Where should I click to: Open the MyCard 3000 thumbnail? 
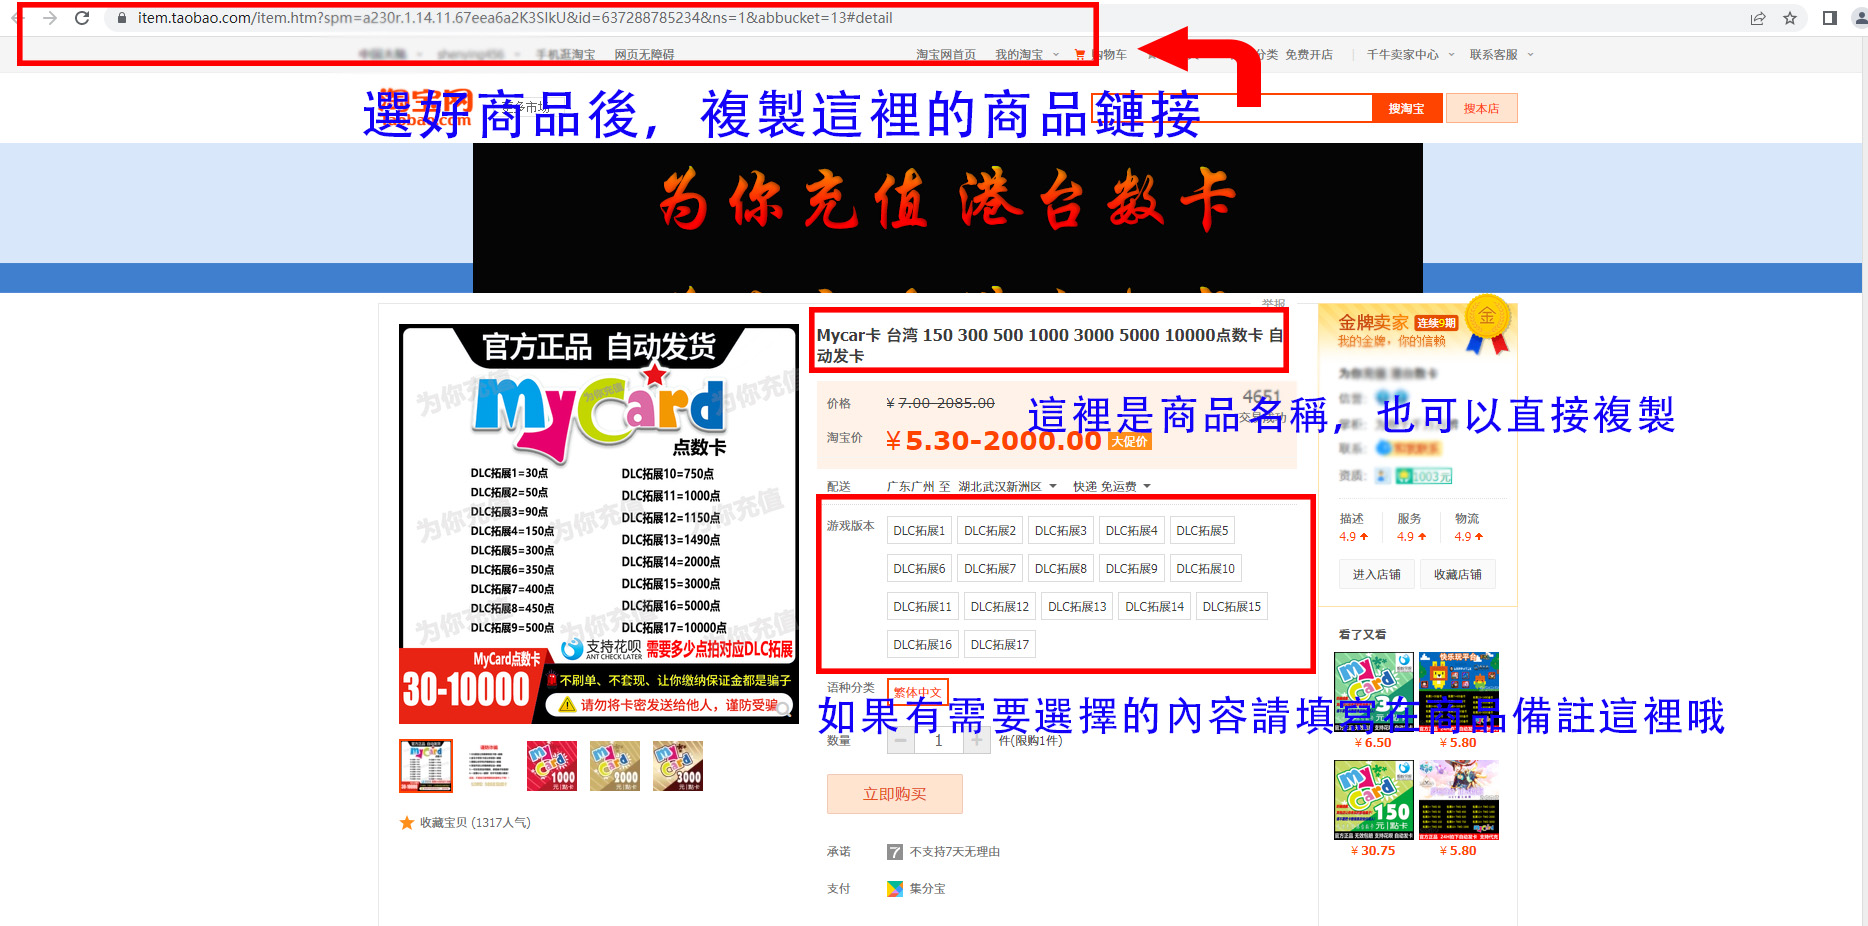click(678, 766)
